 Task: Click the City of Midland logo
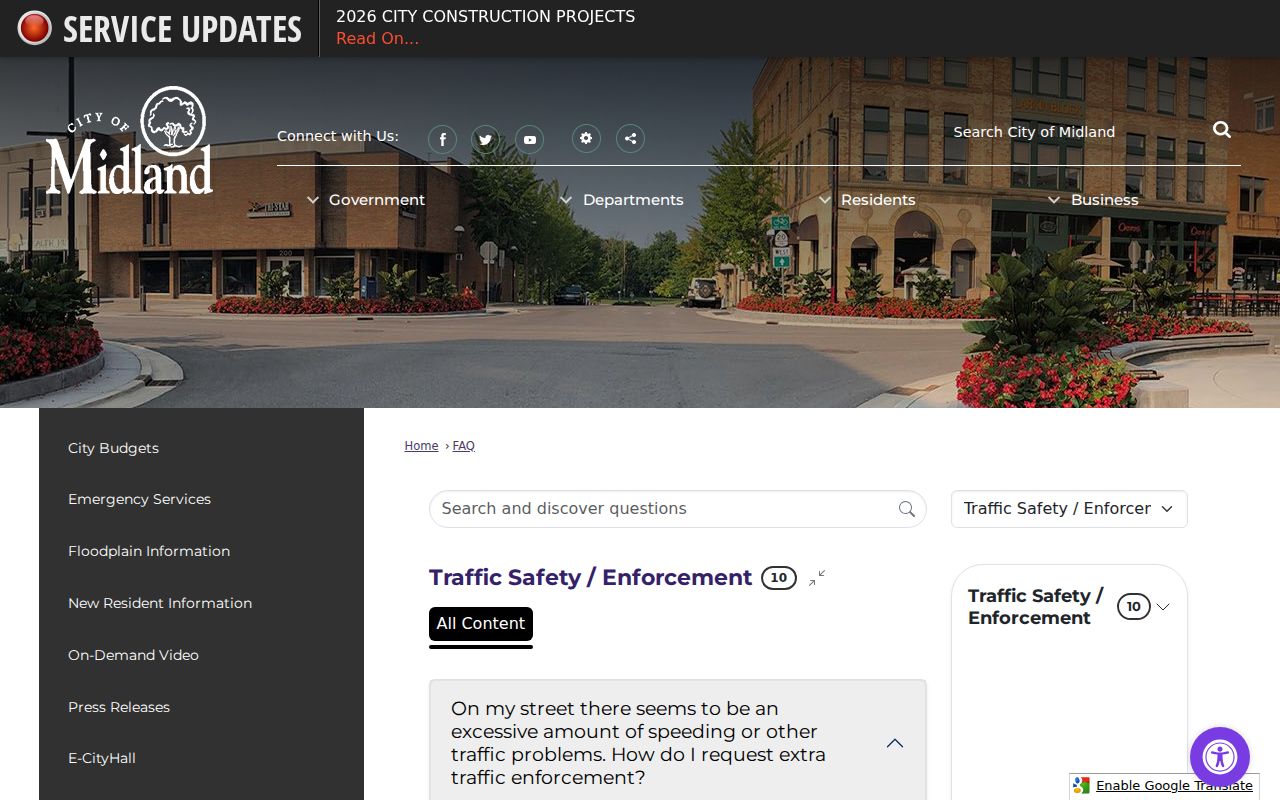[x=129, y=141]
